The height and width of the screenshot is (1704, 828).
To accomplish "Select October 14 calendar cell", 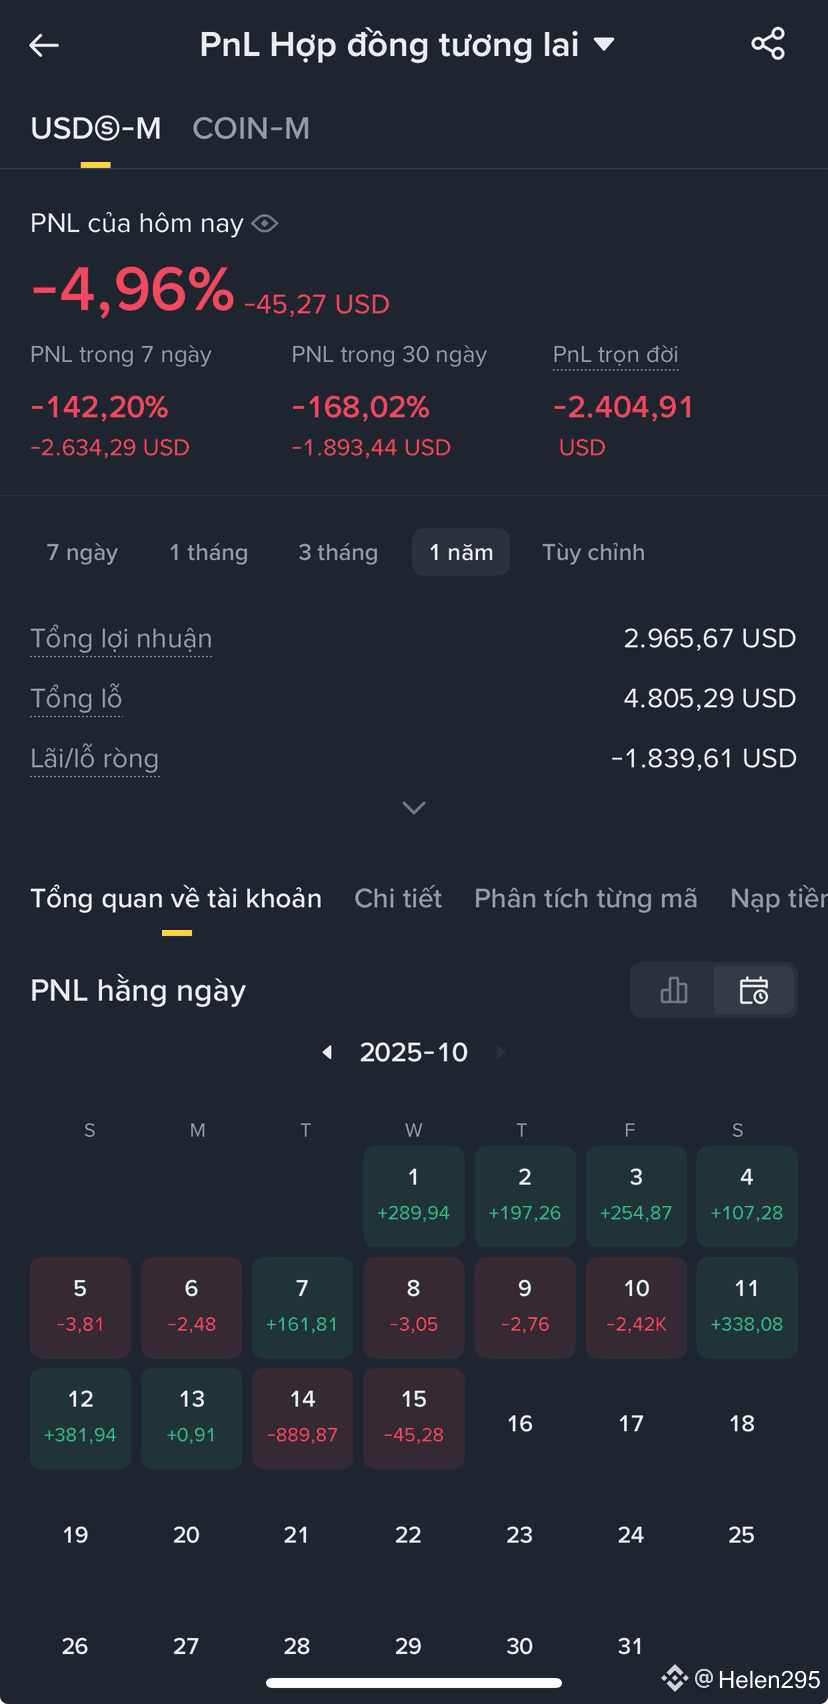I will tap(303, 1418).
